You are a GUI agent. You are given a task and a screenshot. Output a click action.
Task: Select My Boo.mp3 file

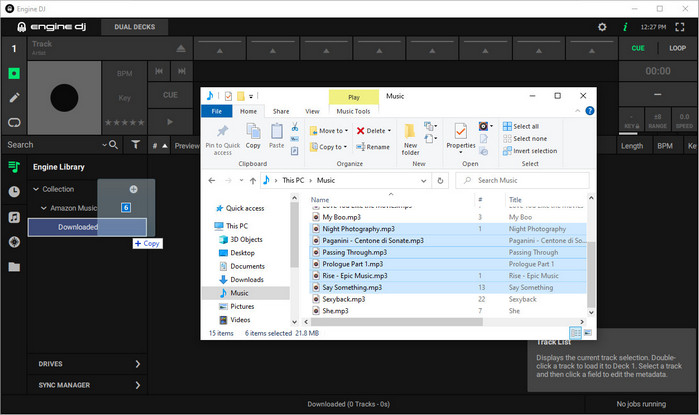tap(341, 217)
